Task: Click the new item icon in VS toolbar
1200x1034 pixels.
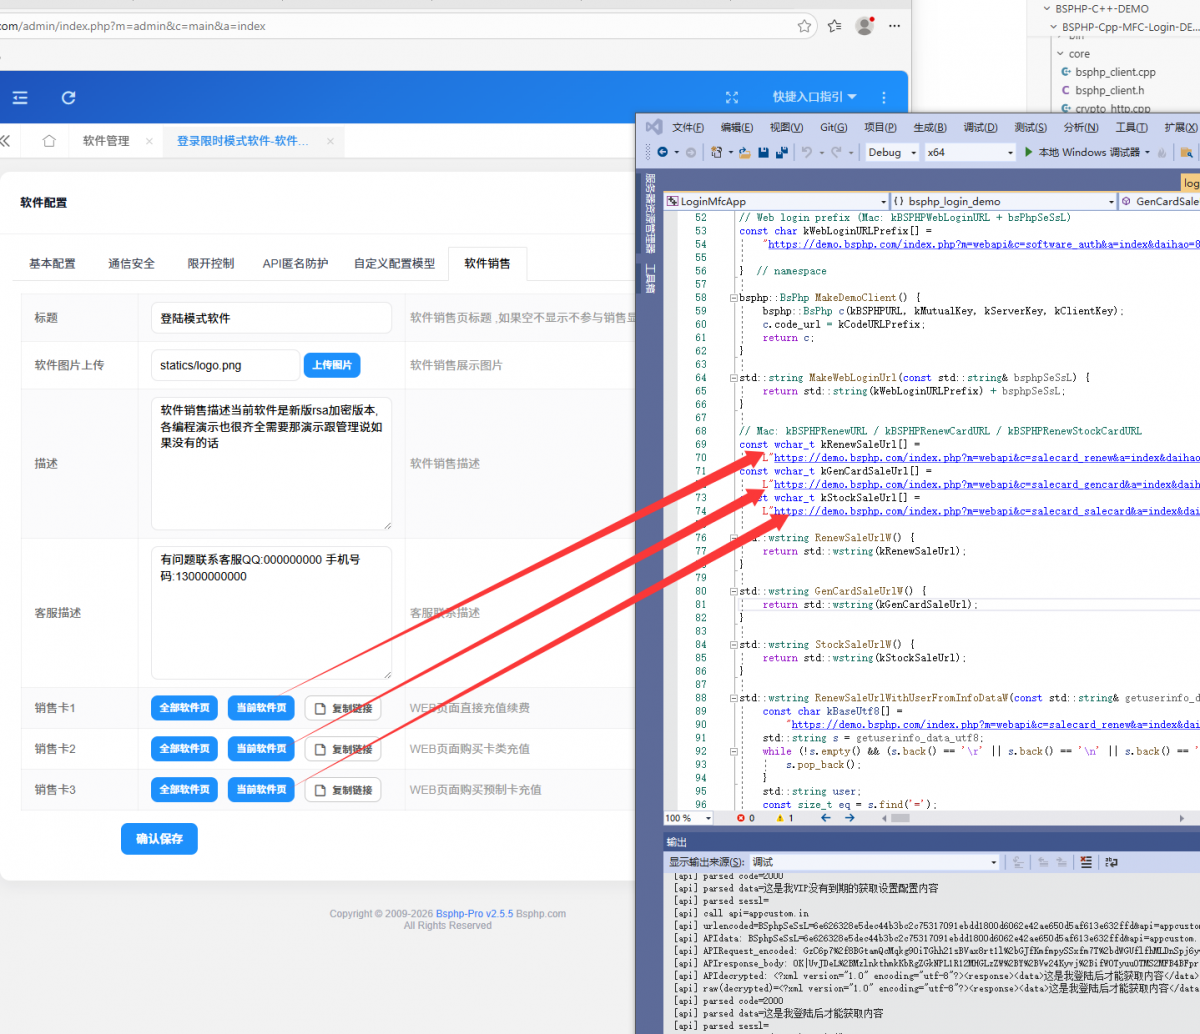Action: pos(716,152)
